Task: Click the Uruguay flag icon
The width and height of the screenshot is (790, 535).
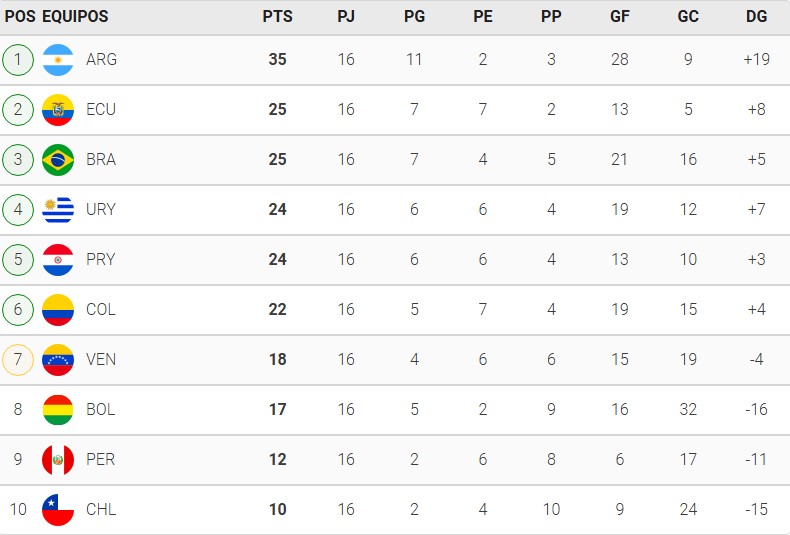Action: pyautogui.click(x=58, y=210)
